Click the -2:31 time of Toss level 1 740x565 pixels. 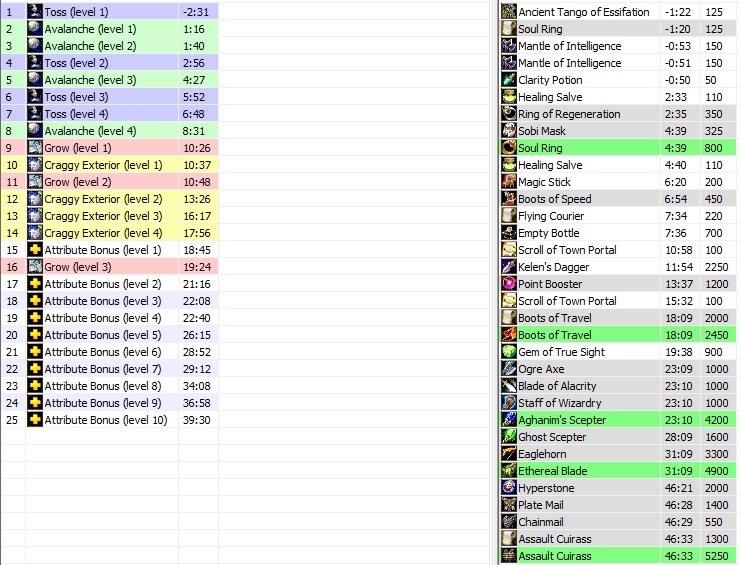(195, 12)
